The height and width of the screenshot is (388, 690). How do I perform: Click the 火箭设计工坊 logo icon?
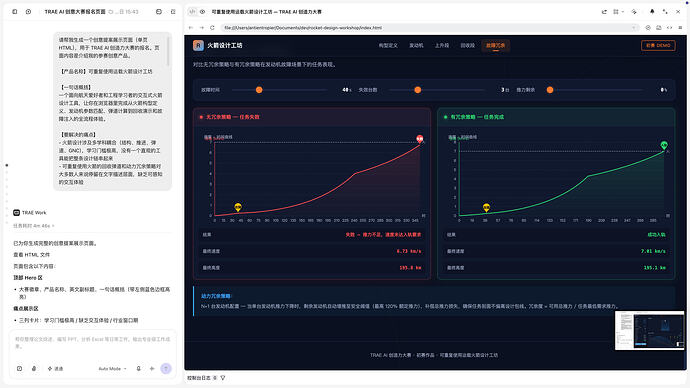tap(198, 45)
